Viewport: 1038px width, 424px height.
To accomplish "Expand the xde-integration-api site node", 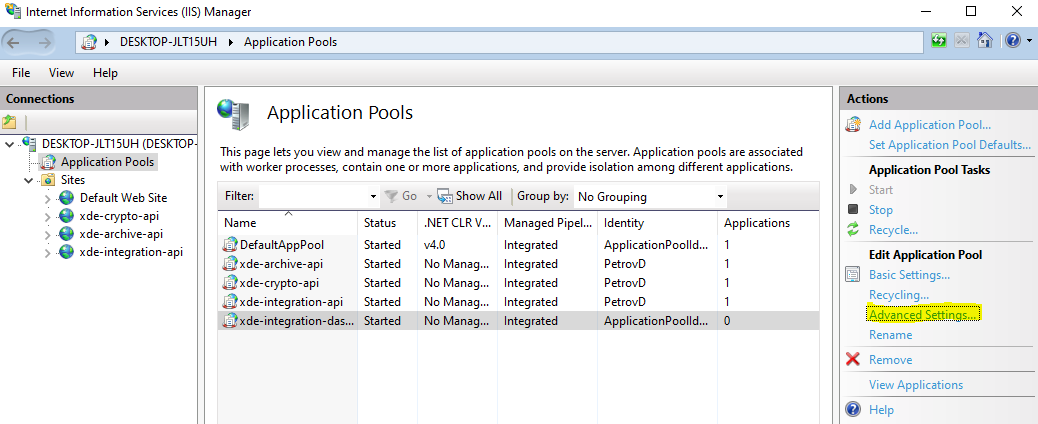I will [x=47, y=252].
